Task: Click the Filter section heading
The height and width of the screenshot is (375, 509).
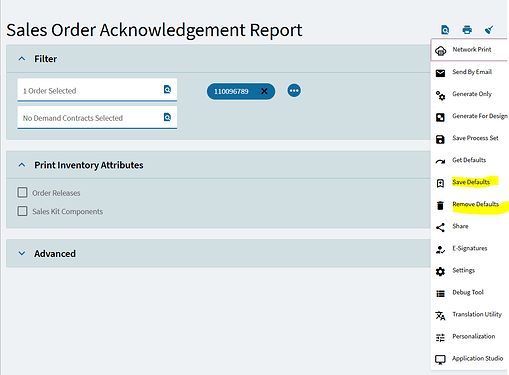Action: point(45,59)
